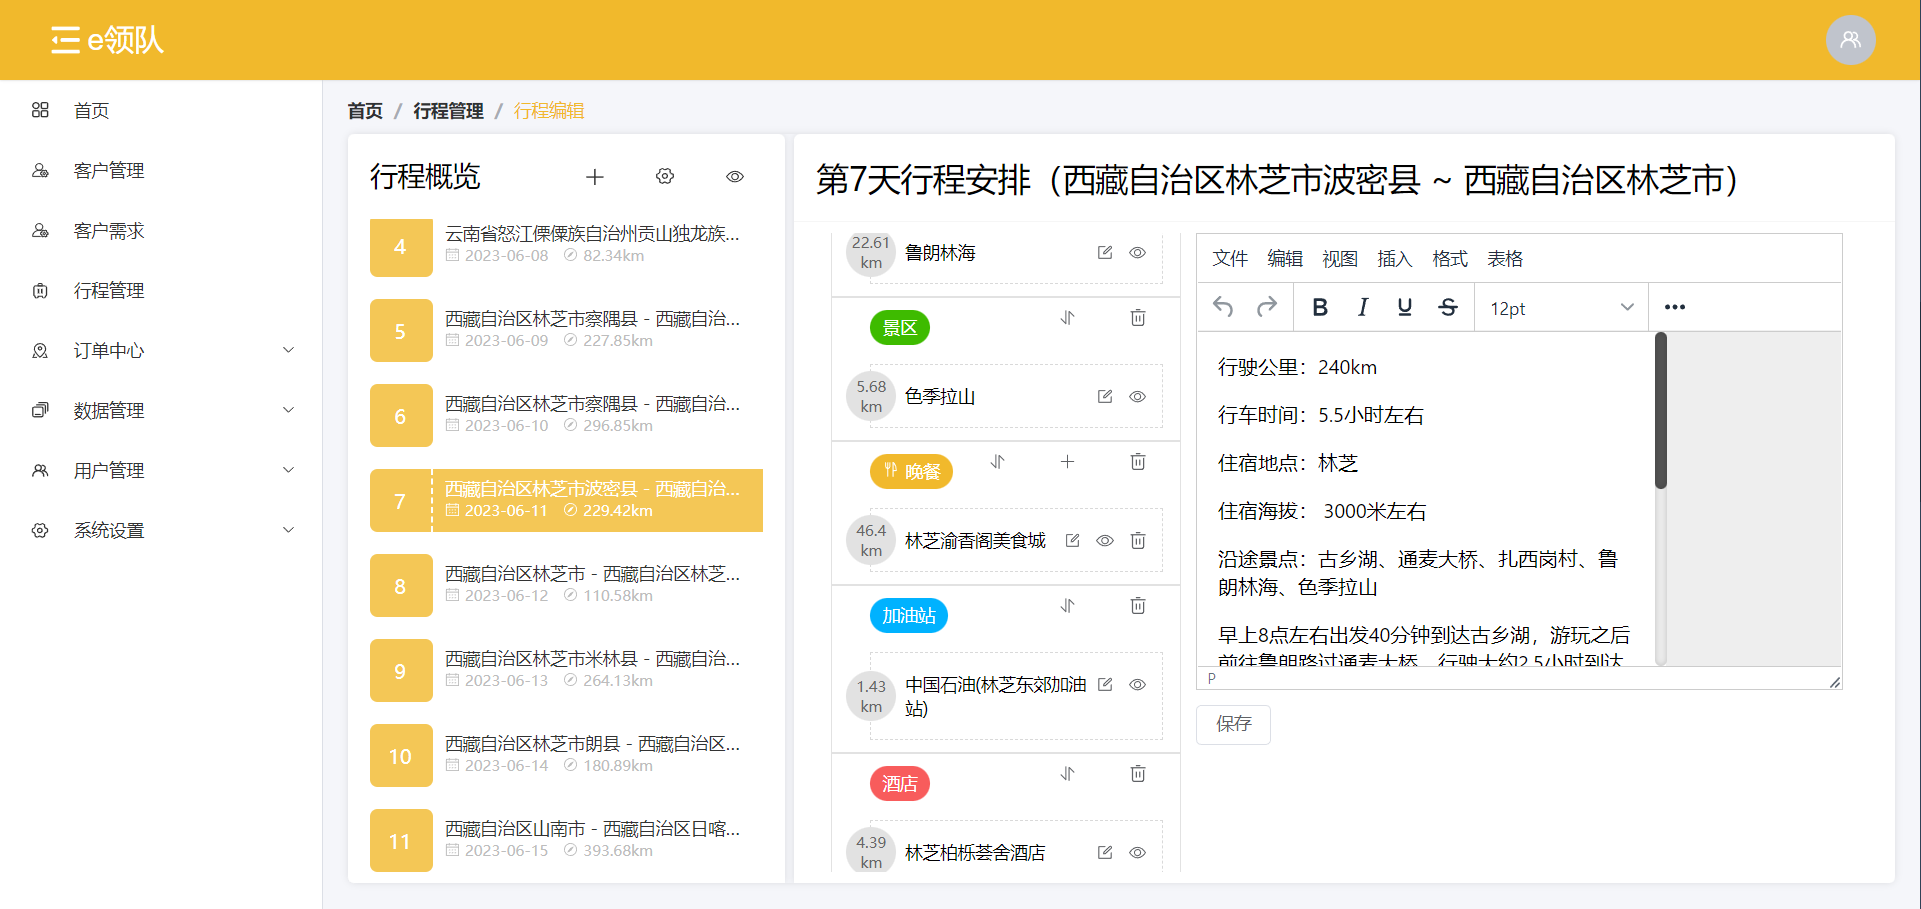This screenshot has height=909, width=1921.
Task: Open the 表格 editor menu
Action: (x=1505, y=259)
